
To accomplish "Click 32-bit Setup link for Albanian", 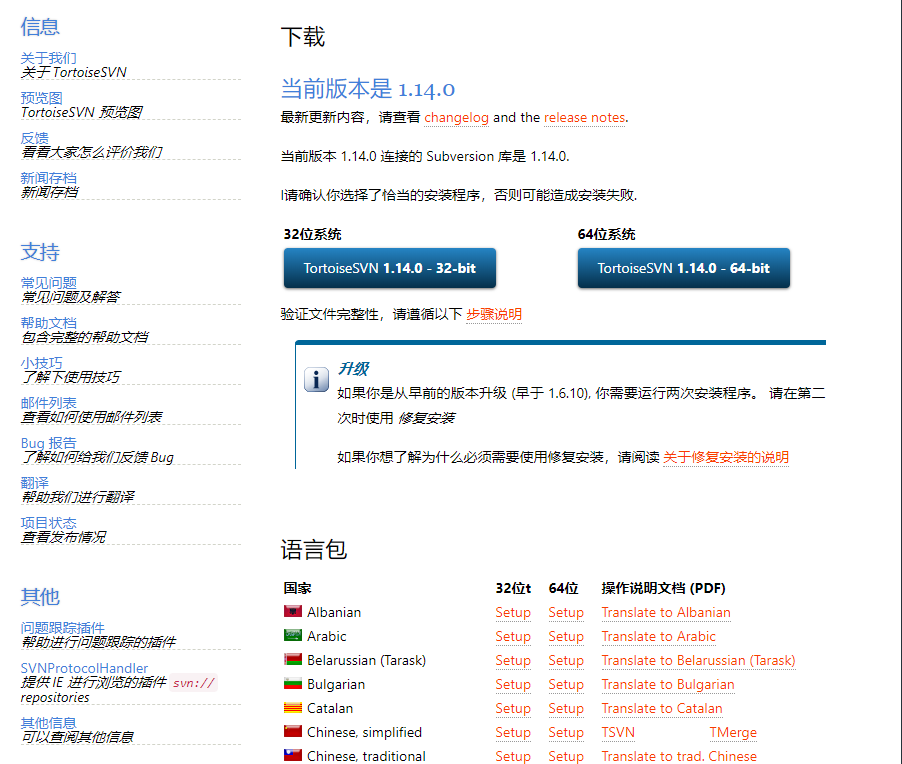I will click(512, 612).
